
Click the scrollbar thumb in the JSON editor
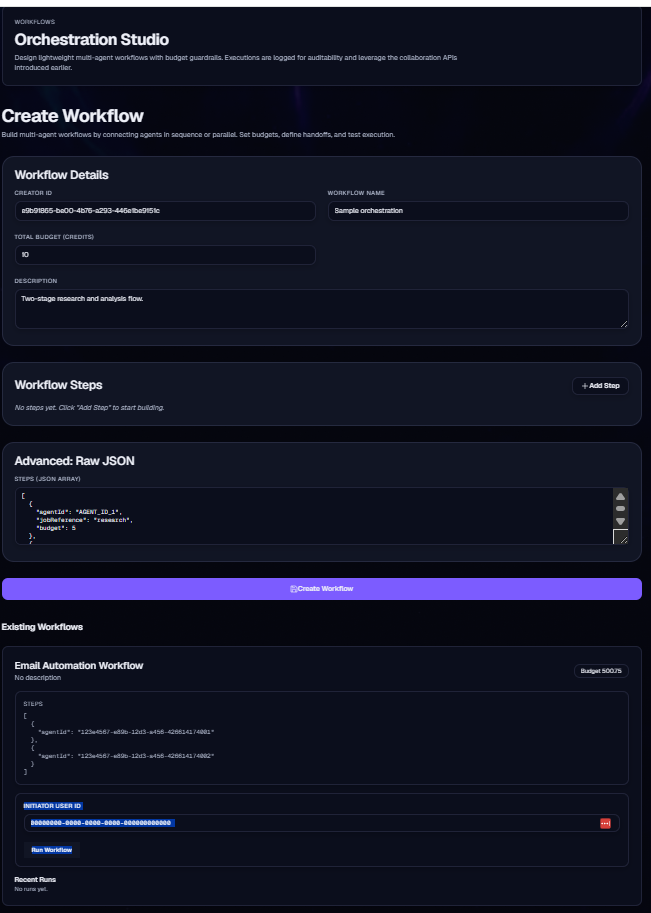click(620, 507)
